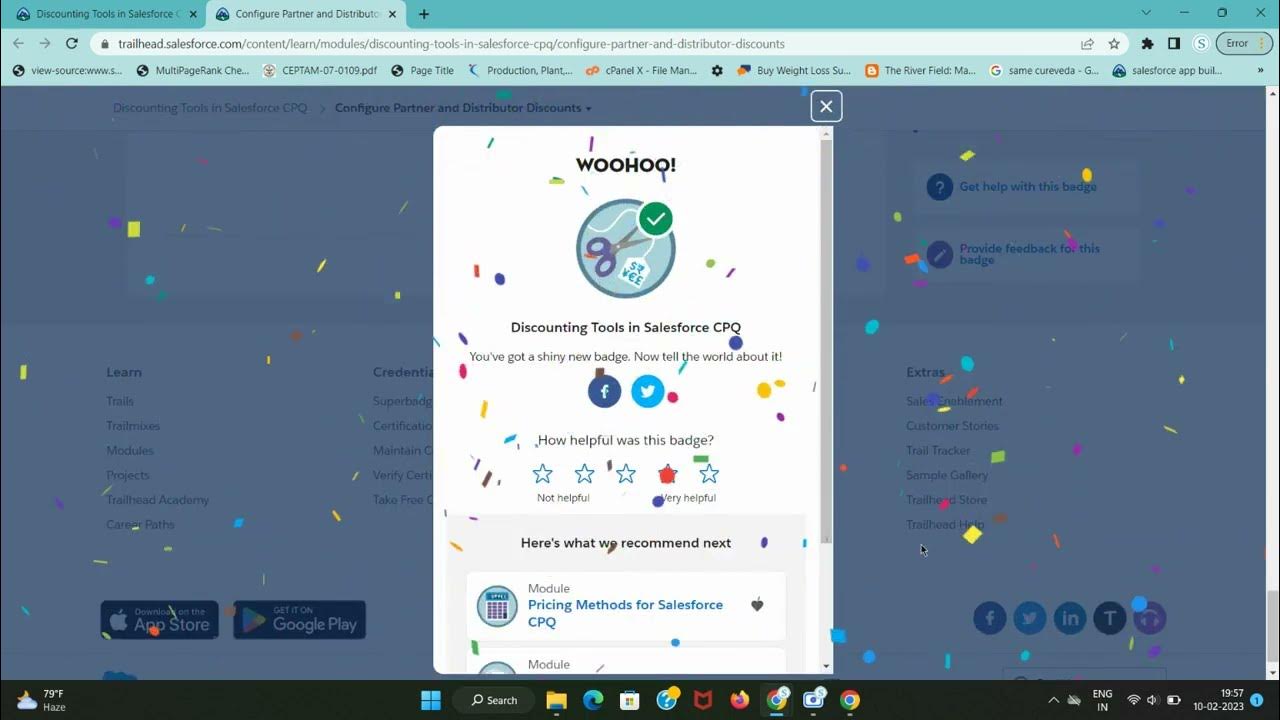Reload the page
Screen dimensions: 1280x720
[x=72, y=43]
